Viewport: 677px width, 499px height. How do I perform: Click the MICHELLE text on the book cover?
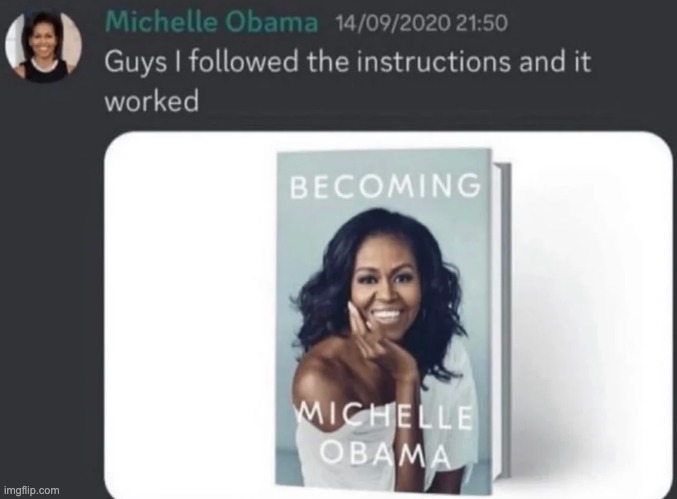pos(385,417)
